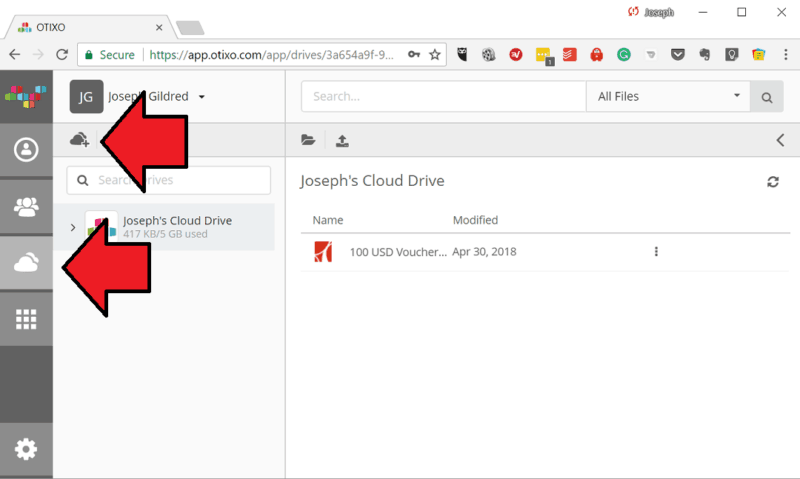This screenshot has width=800, height=479.
Task: Close the OTIXO tab
Action: pyautogui.click(x=159, y=28)
